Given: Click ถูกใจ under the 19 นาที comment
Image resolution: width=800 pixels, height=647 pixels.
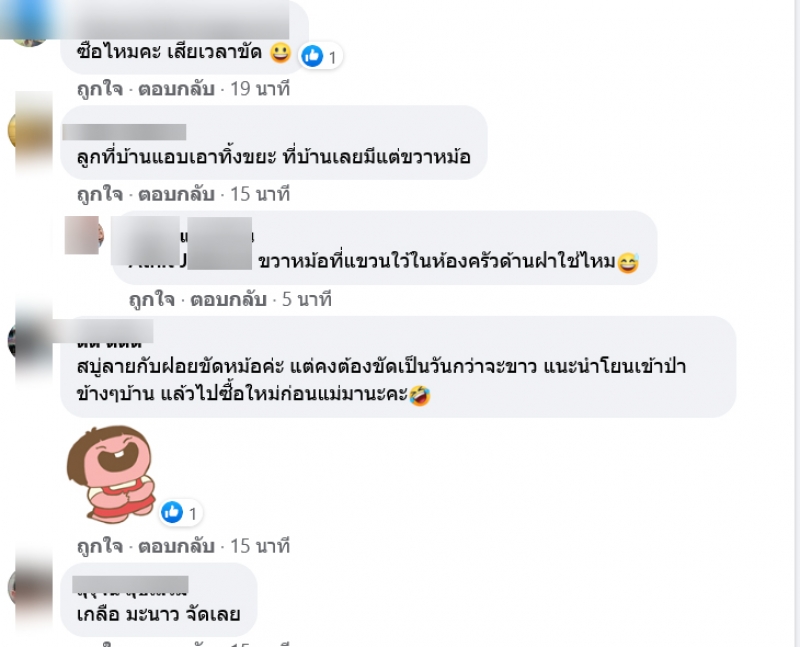Looking at the screenshot, I should 100,89.
